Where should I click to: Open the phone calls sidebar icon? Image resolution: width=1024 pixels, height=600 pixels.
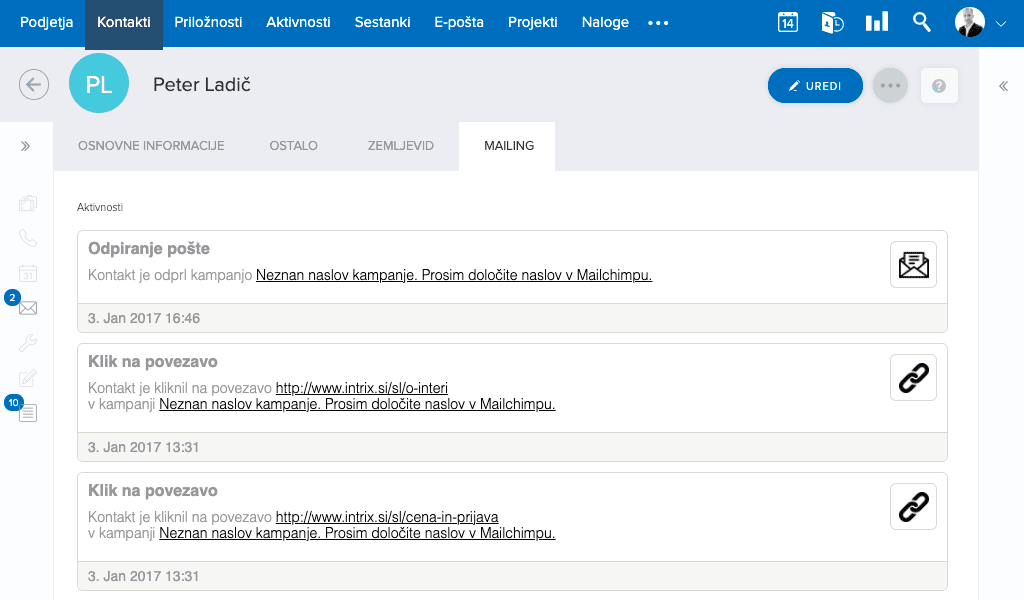point(27,238)
